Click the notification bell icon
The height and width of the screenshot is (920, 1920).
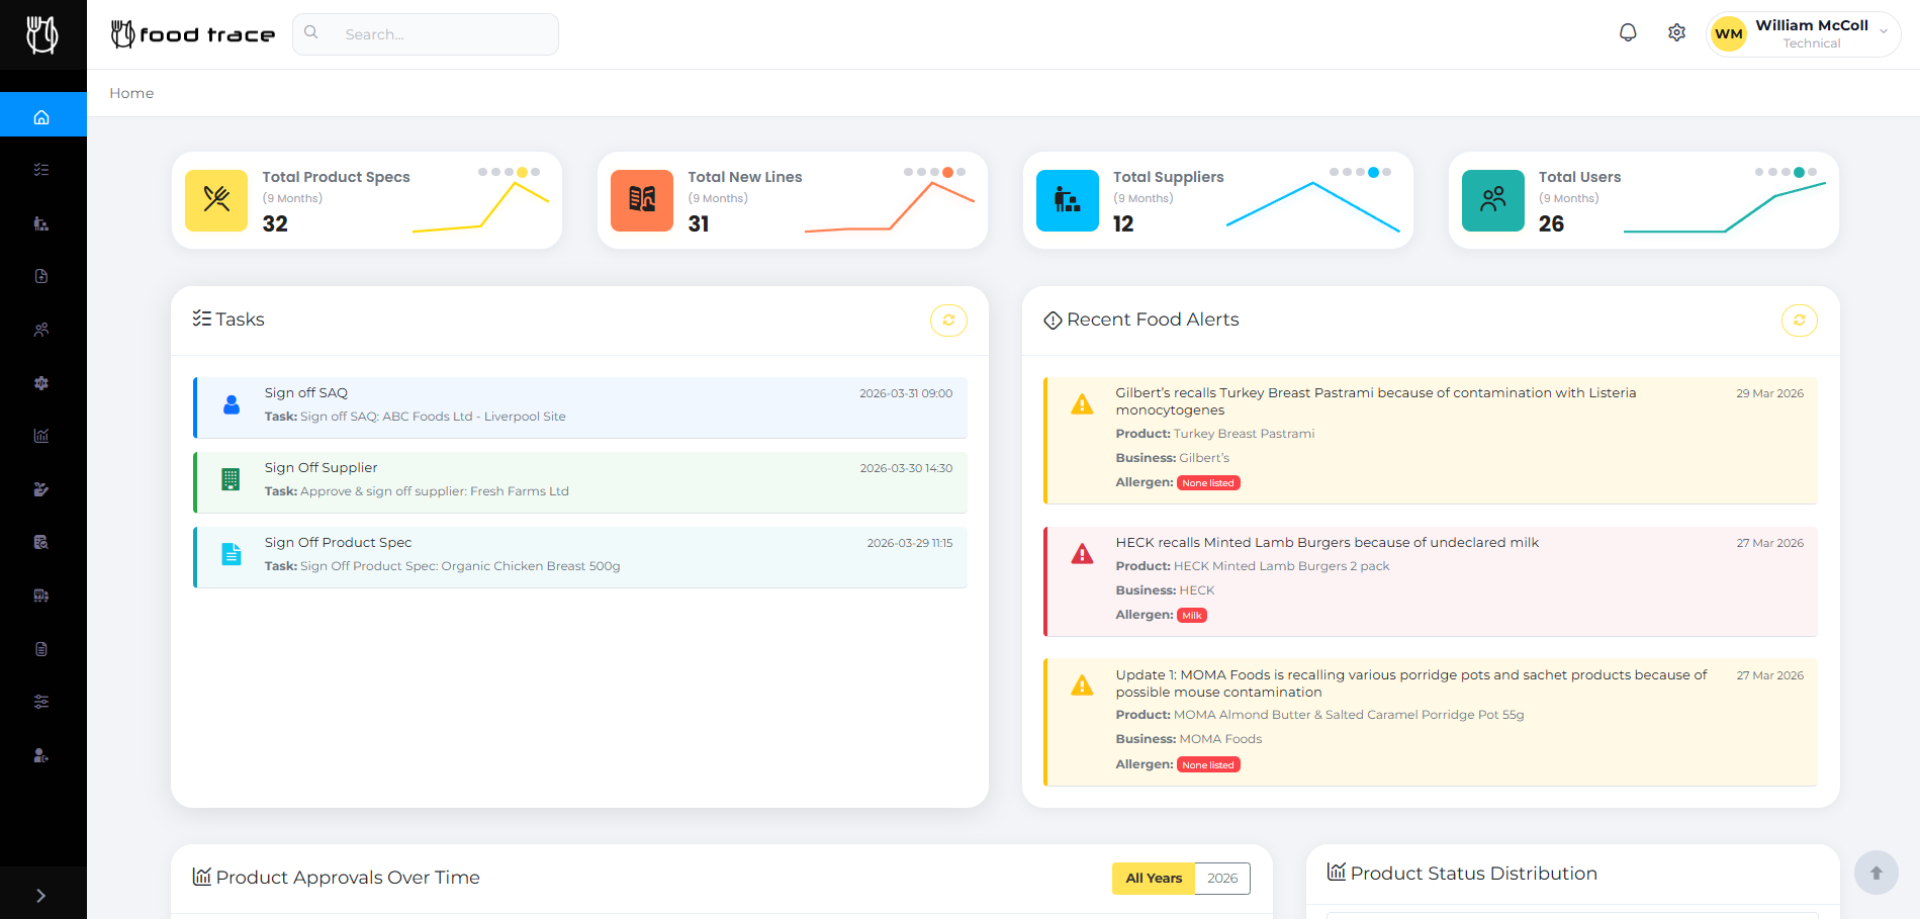coord(1628,33)
